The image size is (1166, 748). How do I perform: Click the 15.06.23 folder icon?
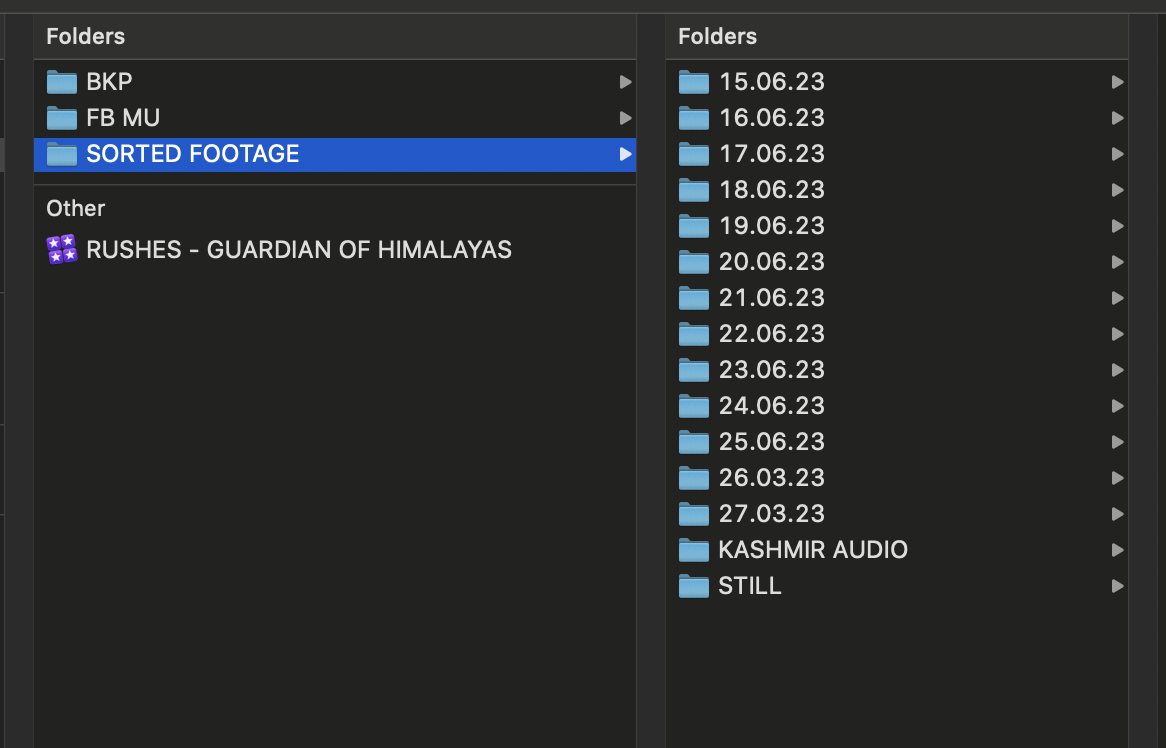pyautogui.click(x=693, y=82)
